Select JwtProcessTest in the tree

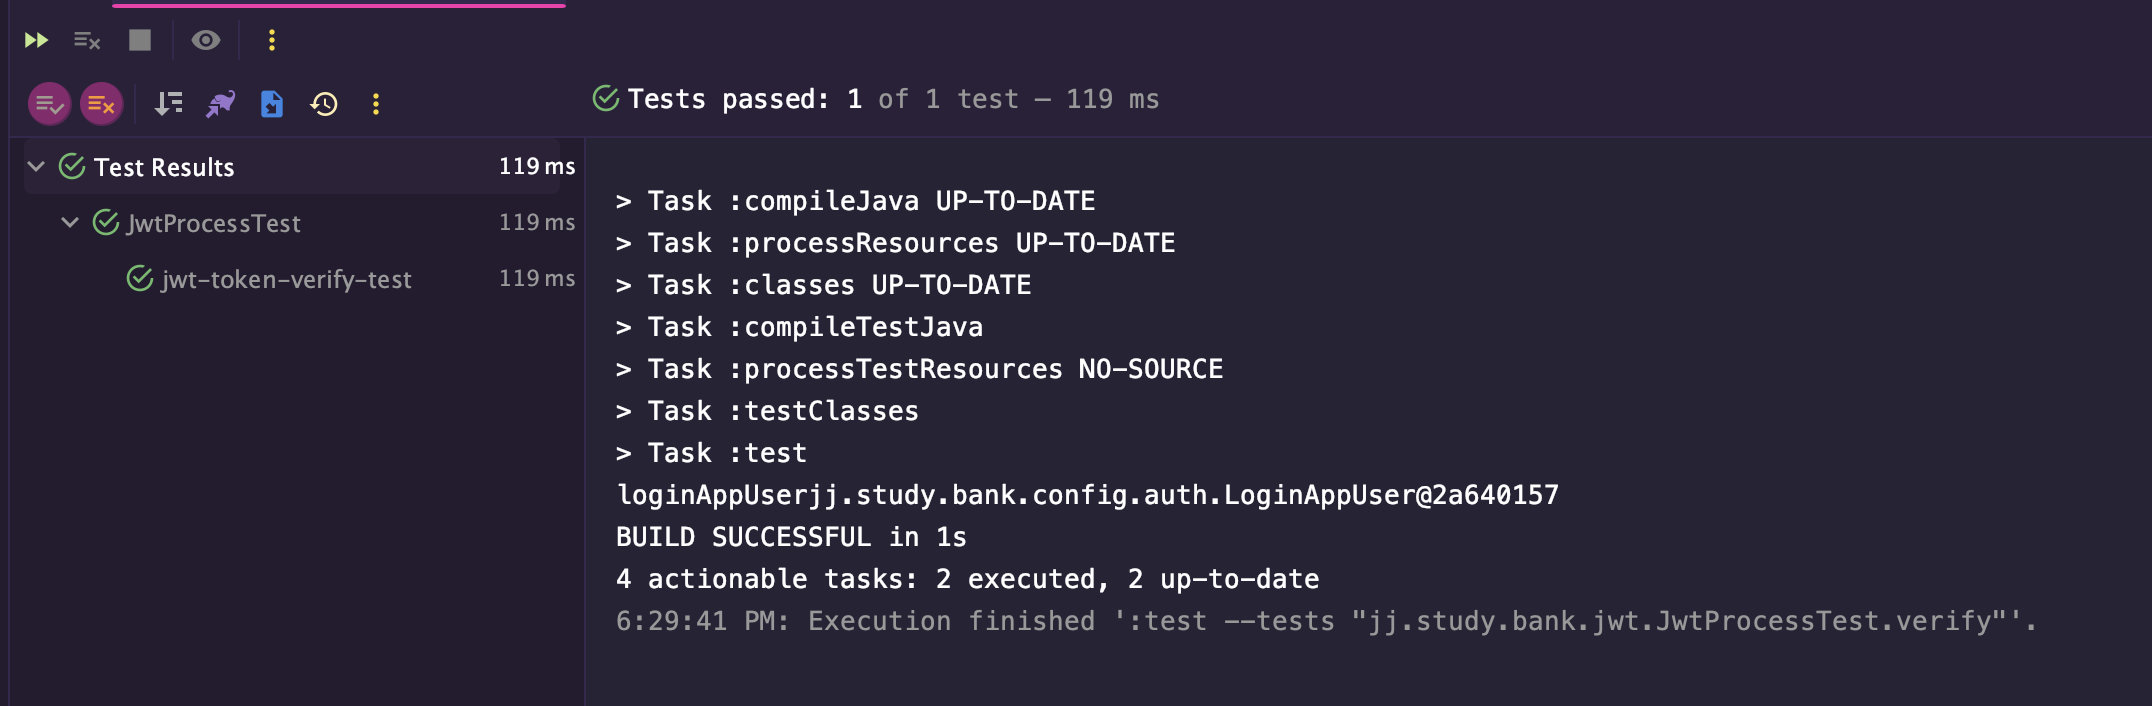pos(213,223)
